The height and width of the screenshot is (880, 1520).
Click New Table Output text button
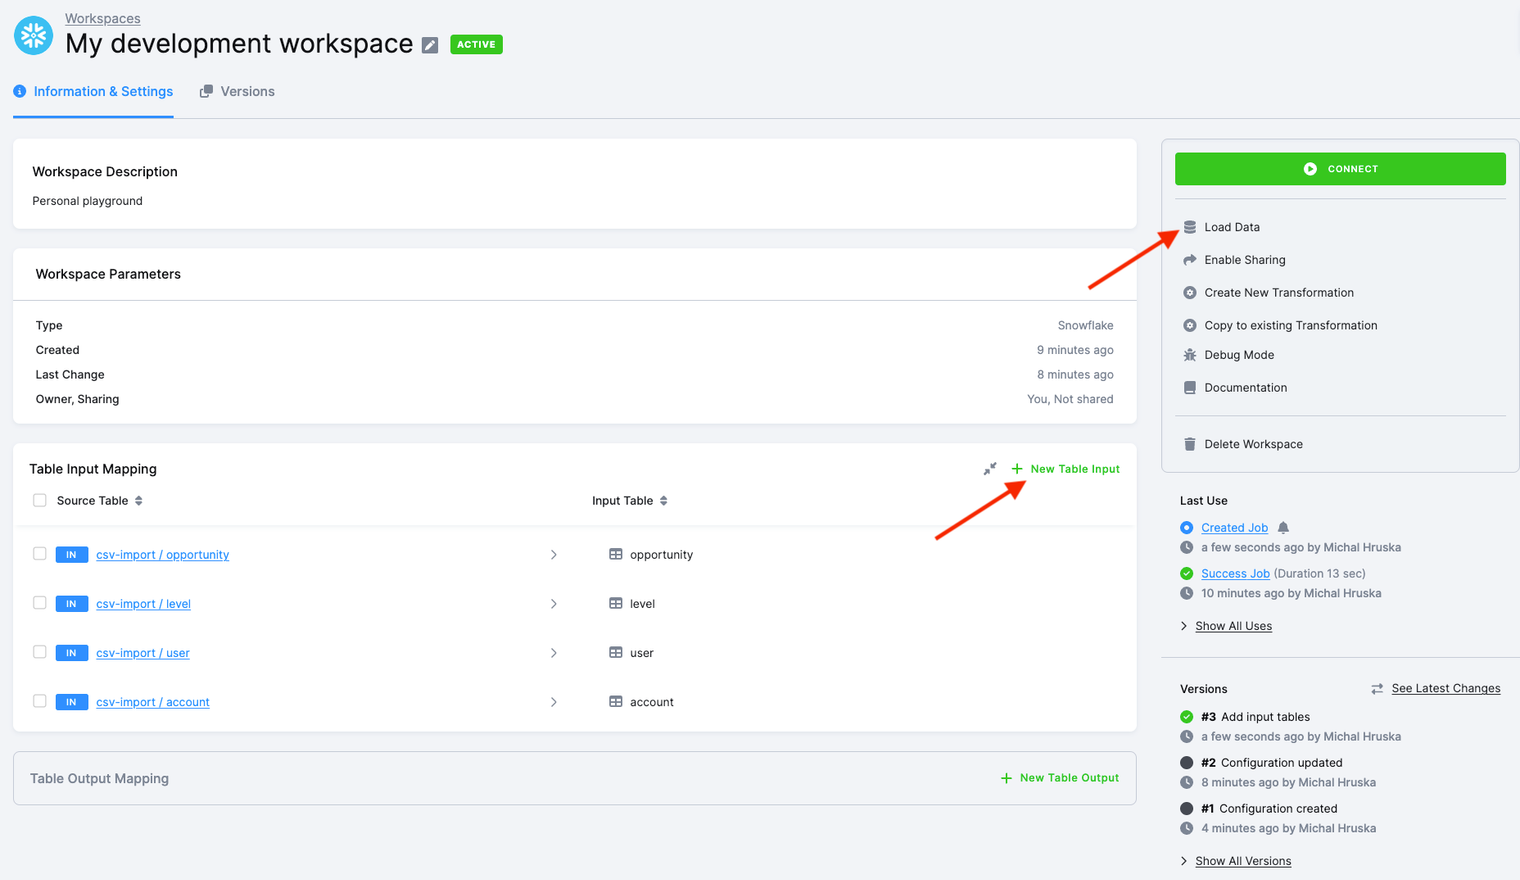1069,778
